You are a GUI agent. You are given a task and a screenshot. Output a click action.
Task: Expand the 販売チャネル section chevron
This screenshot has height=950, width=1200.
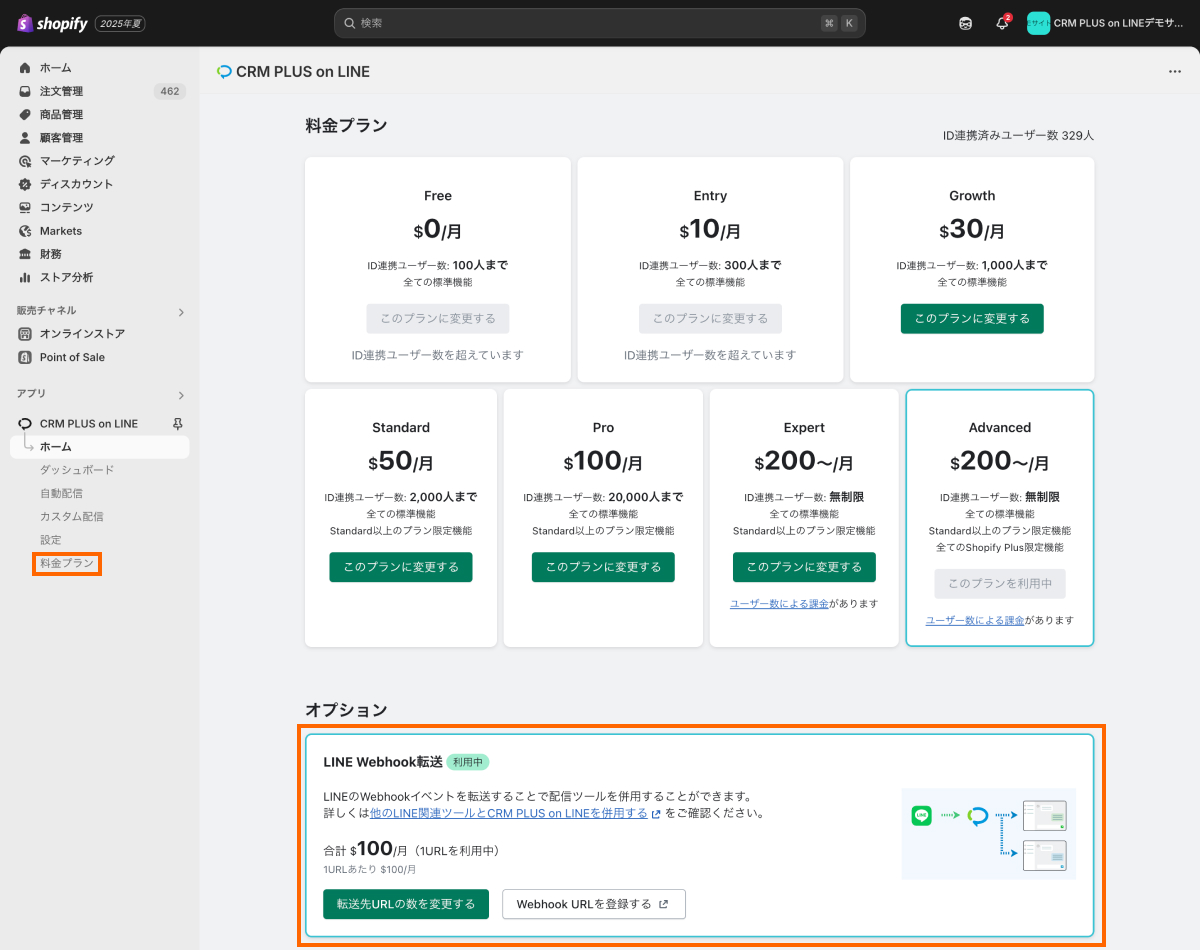[x=181, y=312]
